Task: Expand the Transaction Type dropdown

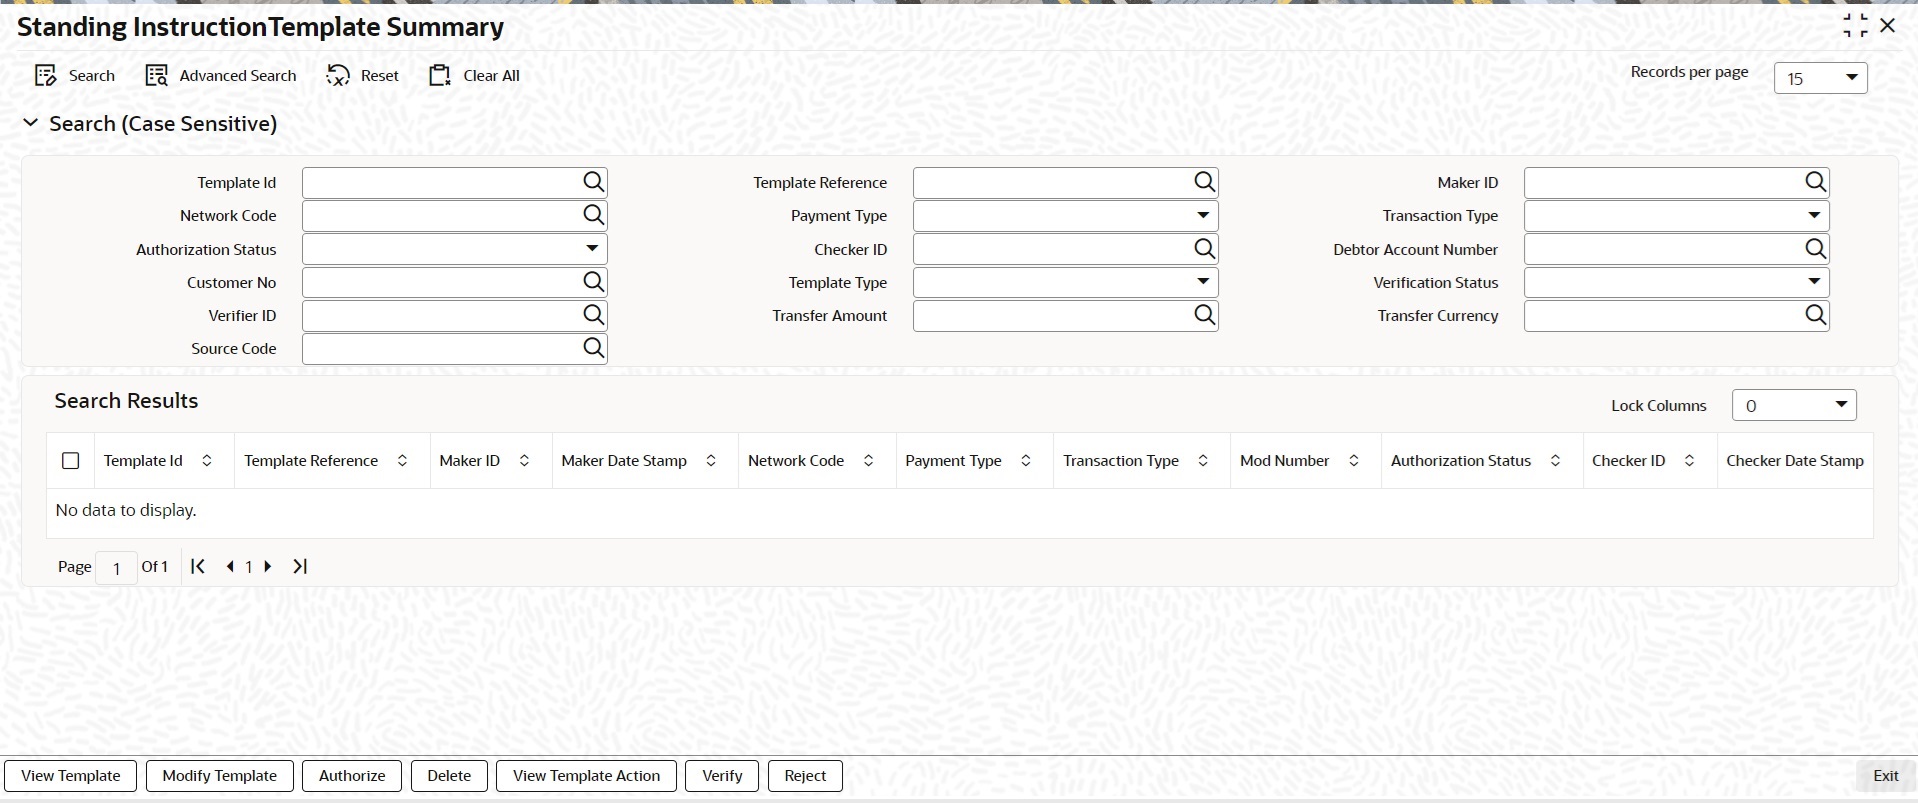Action: (1676, 216)
